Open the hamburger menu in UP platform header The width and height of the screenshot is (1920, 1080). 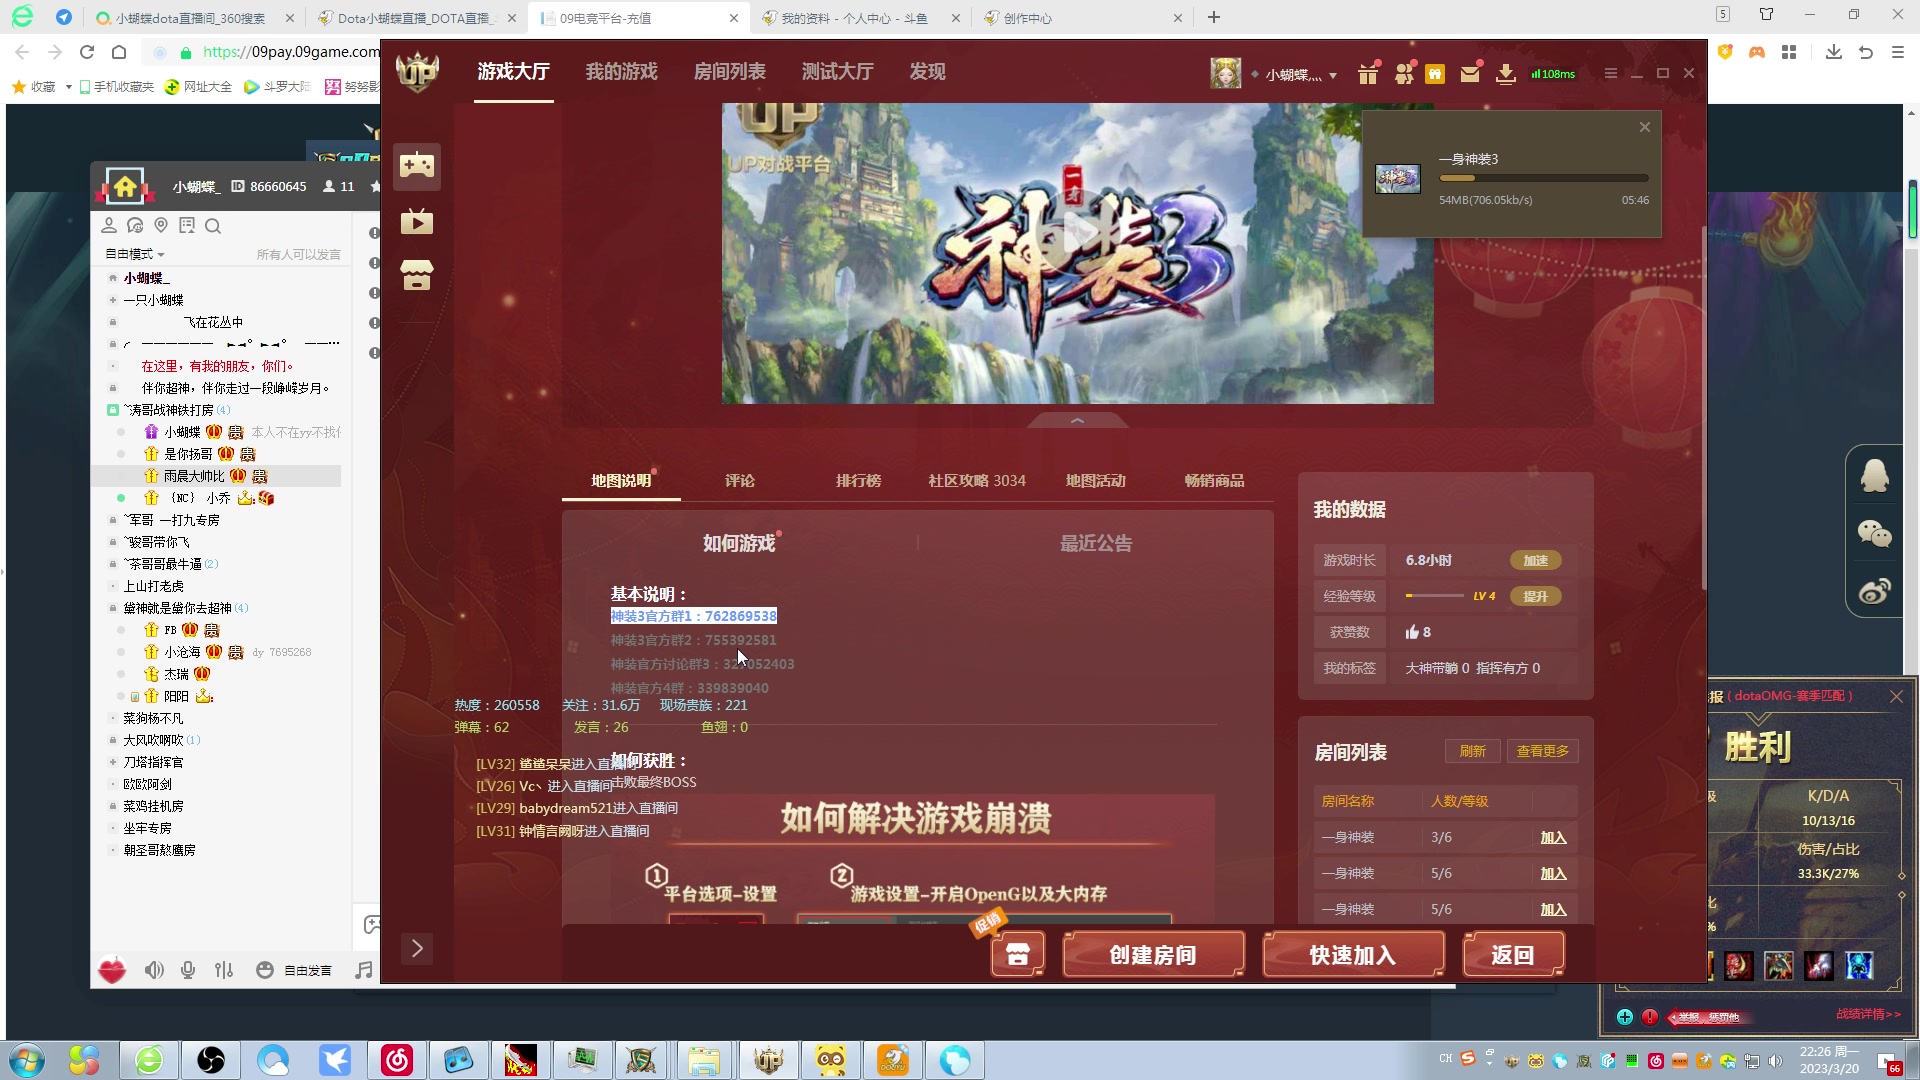coord(1610,73)
